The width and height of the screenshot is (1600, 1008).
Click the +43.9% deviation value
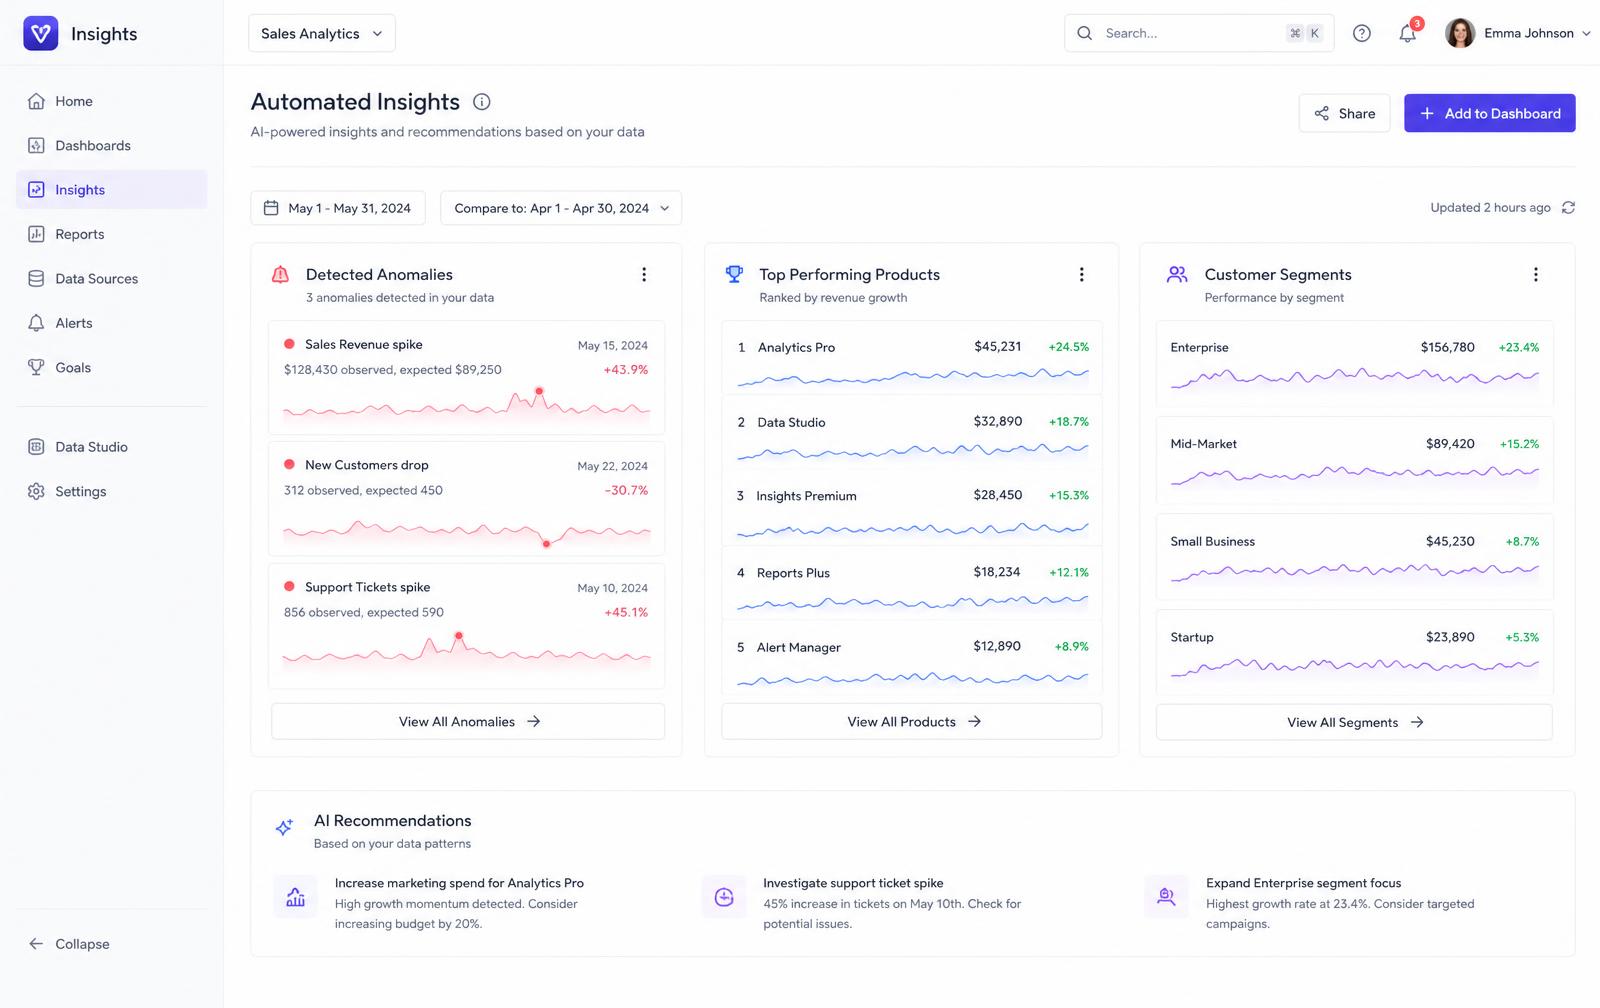[x=626, y=370]
